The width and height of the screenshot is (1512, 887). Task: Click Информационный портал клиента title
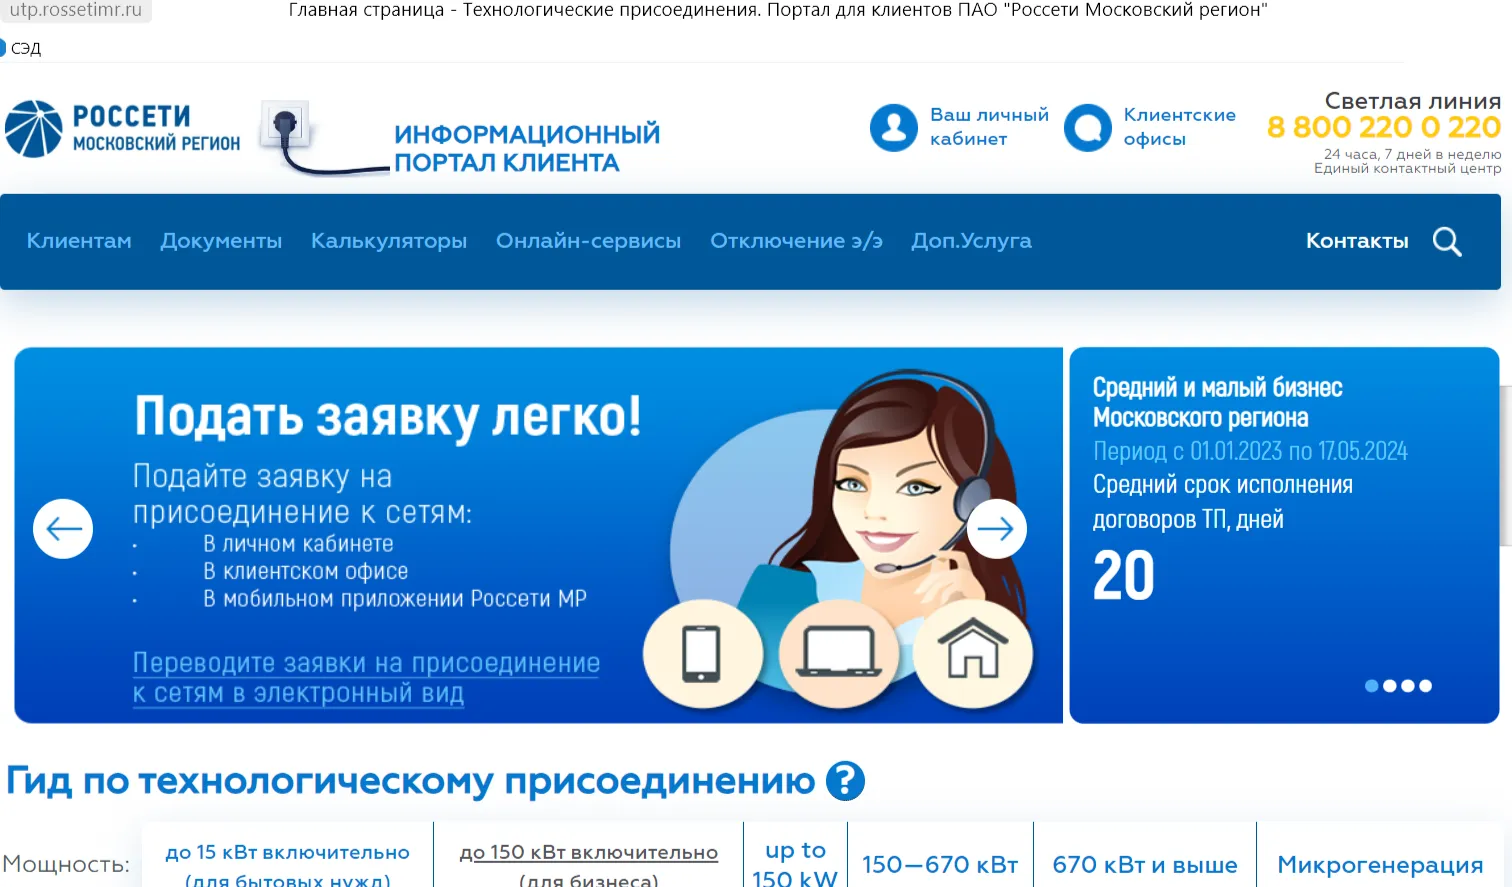coord(527,148)
